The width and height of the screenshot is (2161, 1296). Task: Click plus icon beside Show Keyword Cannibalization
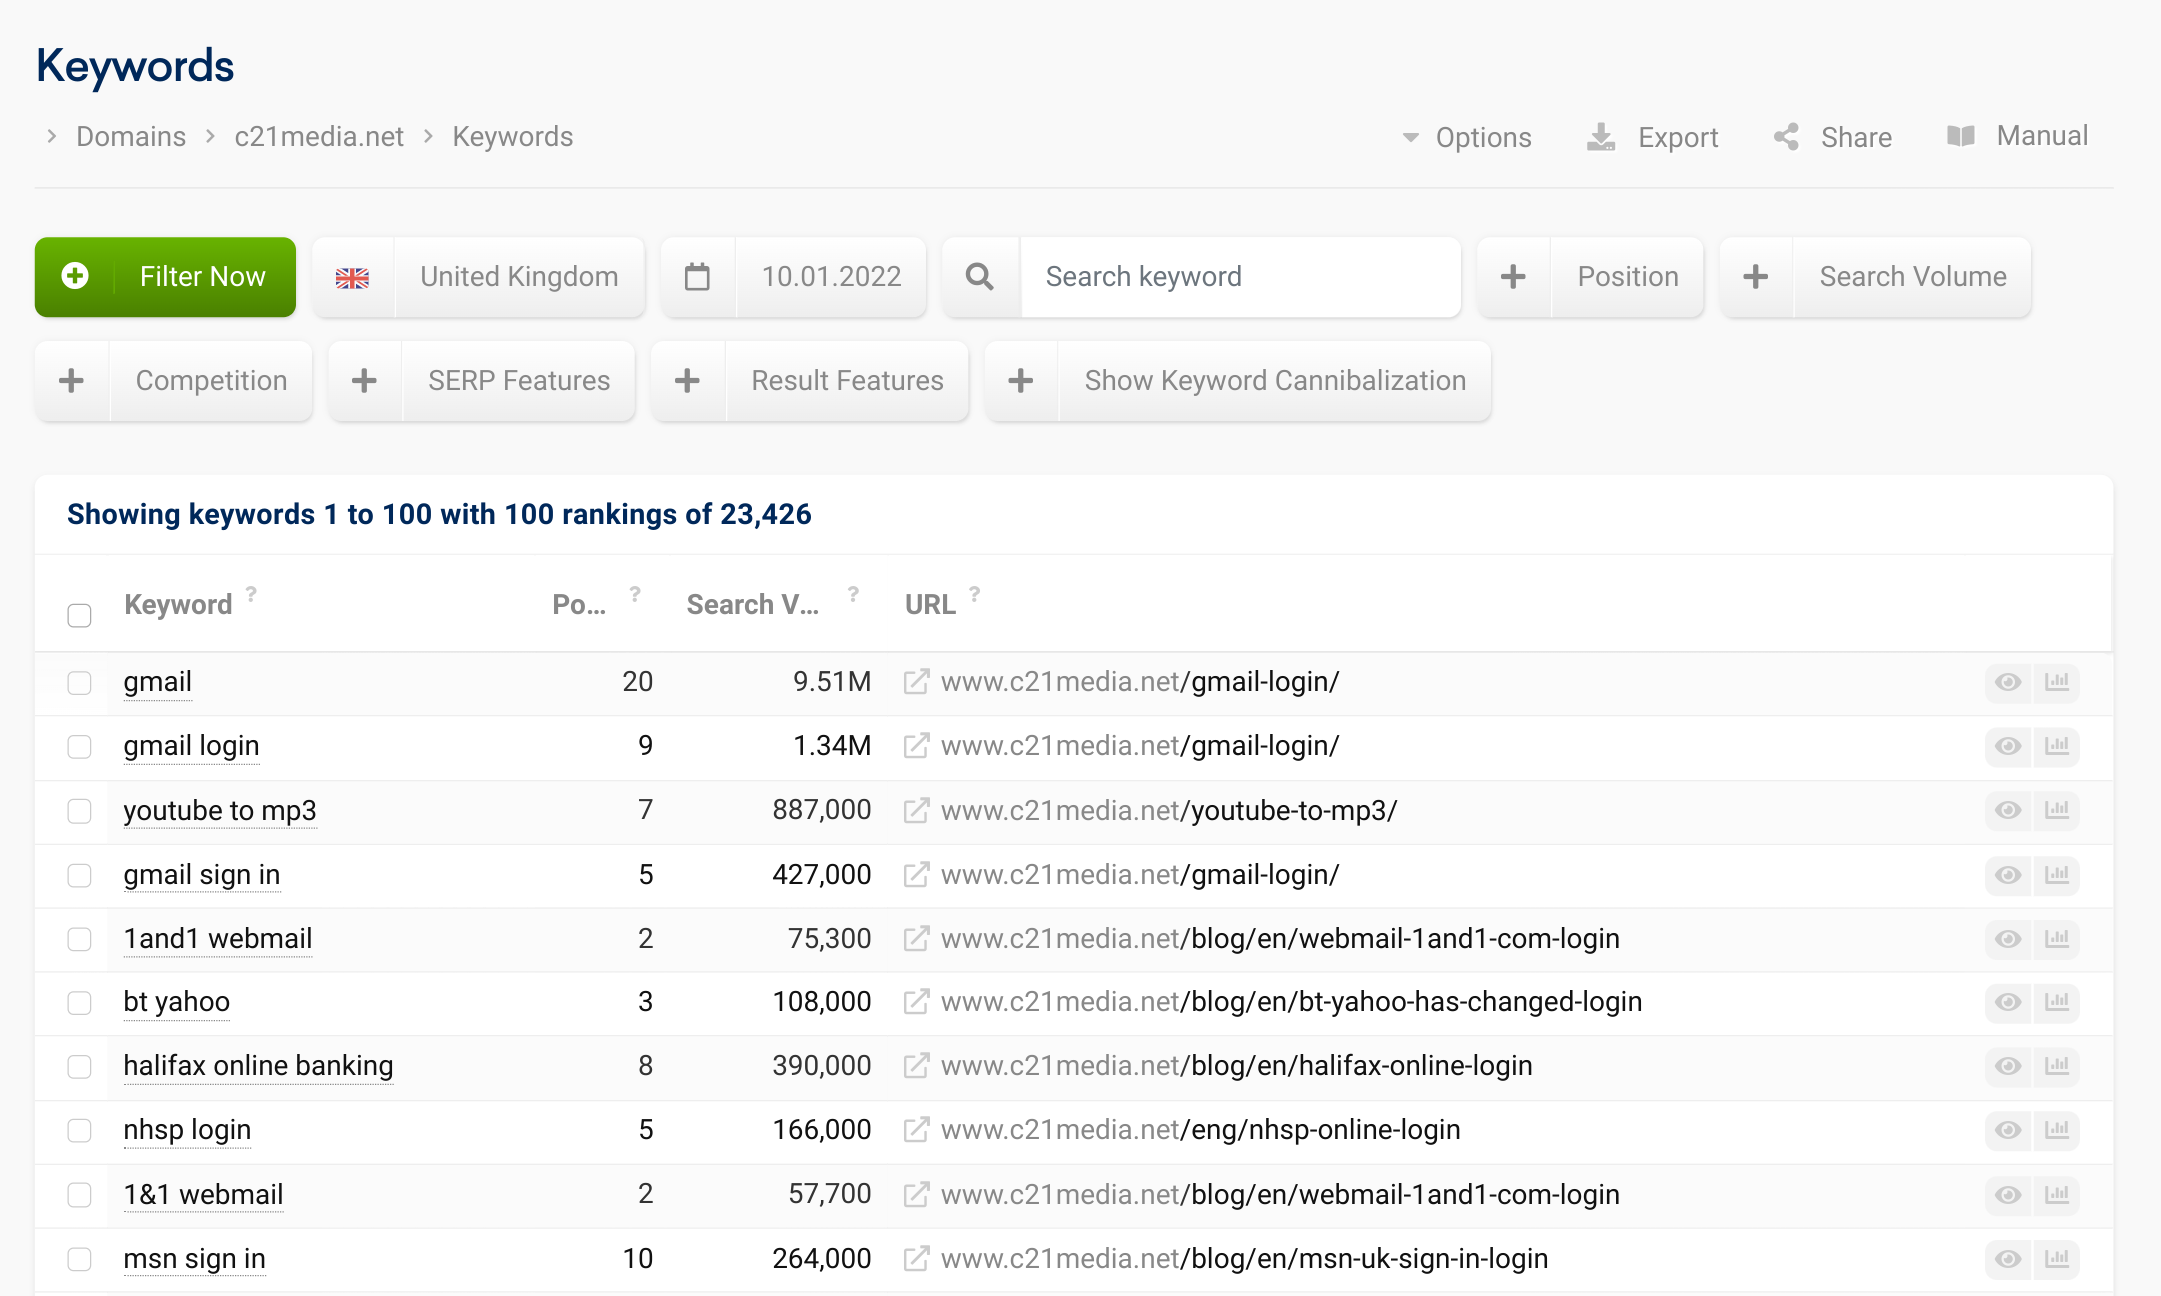1020,381
